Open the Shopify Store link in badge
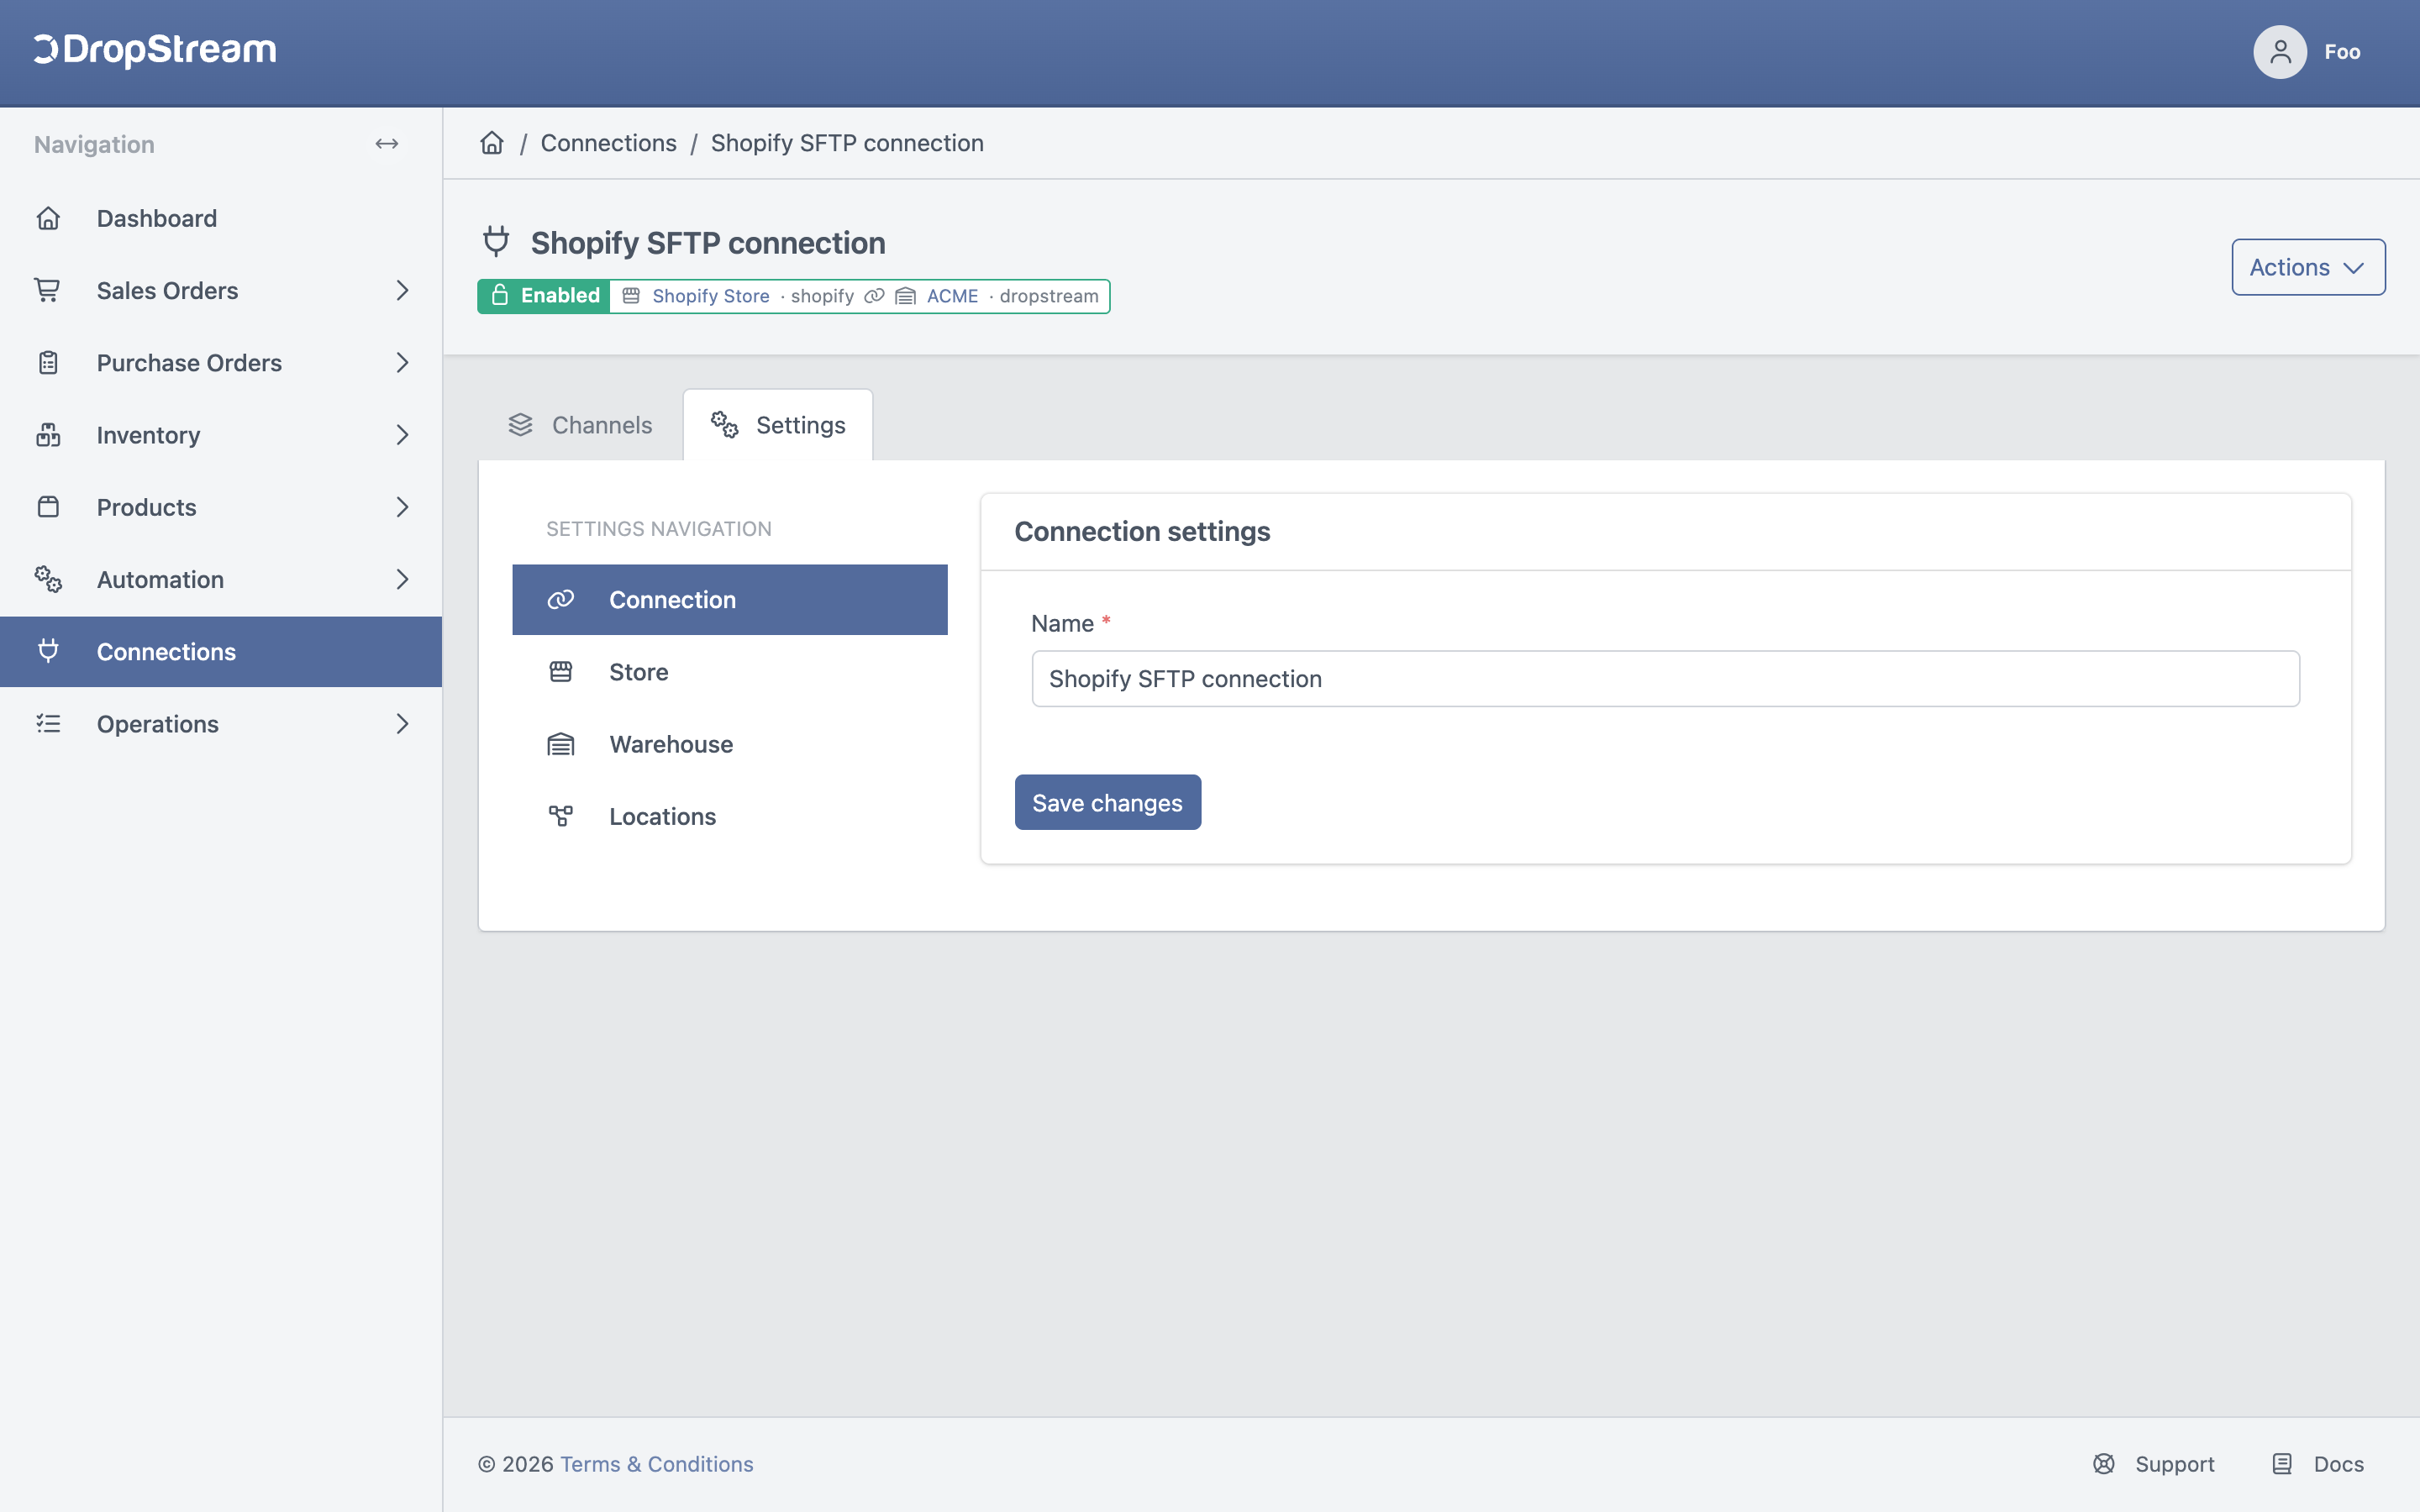This screenshot has height=1512, width=2420. click(x=711, y=296)
